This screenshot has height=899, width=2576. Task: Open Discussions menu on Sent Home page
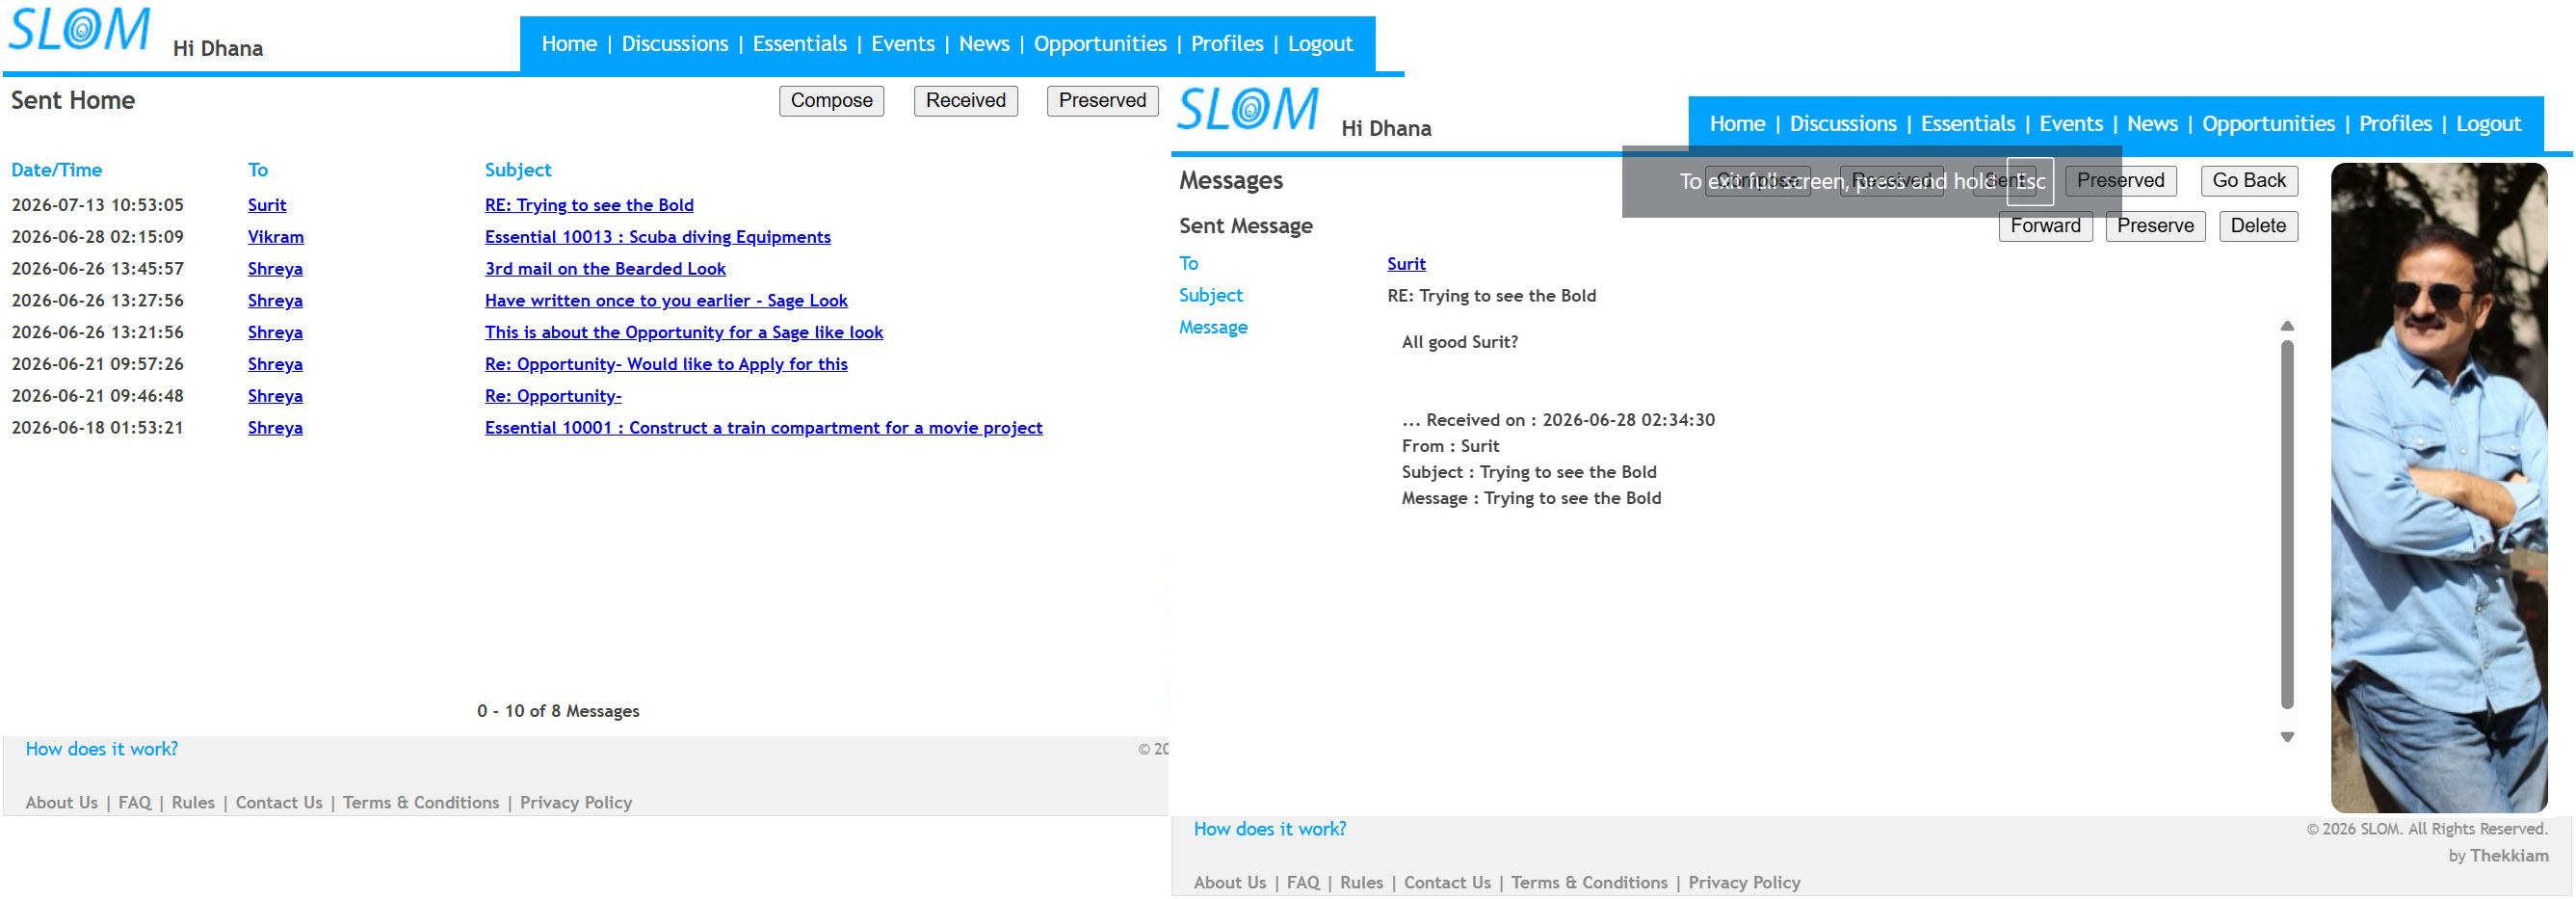click(x=675, y=44)
